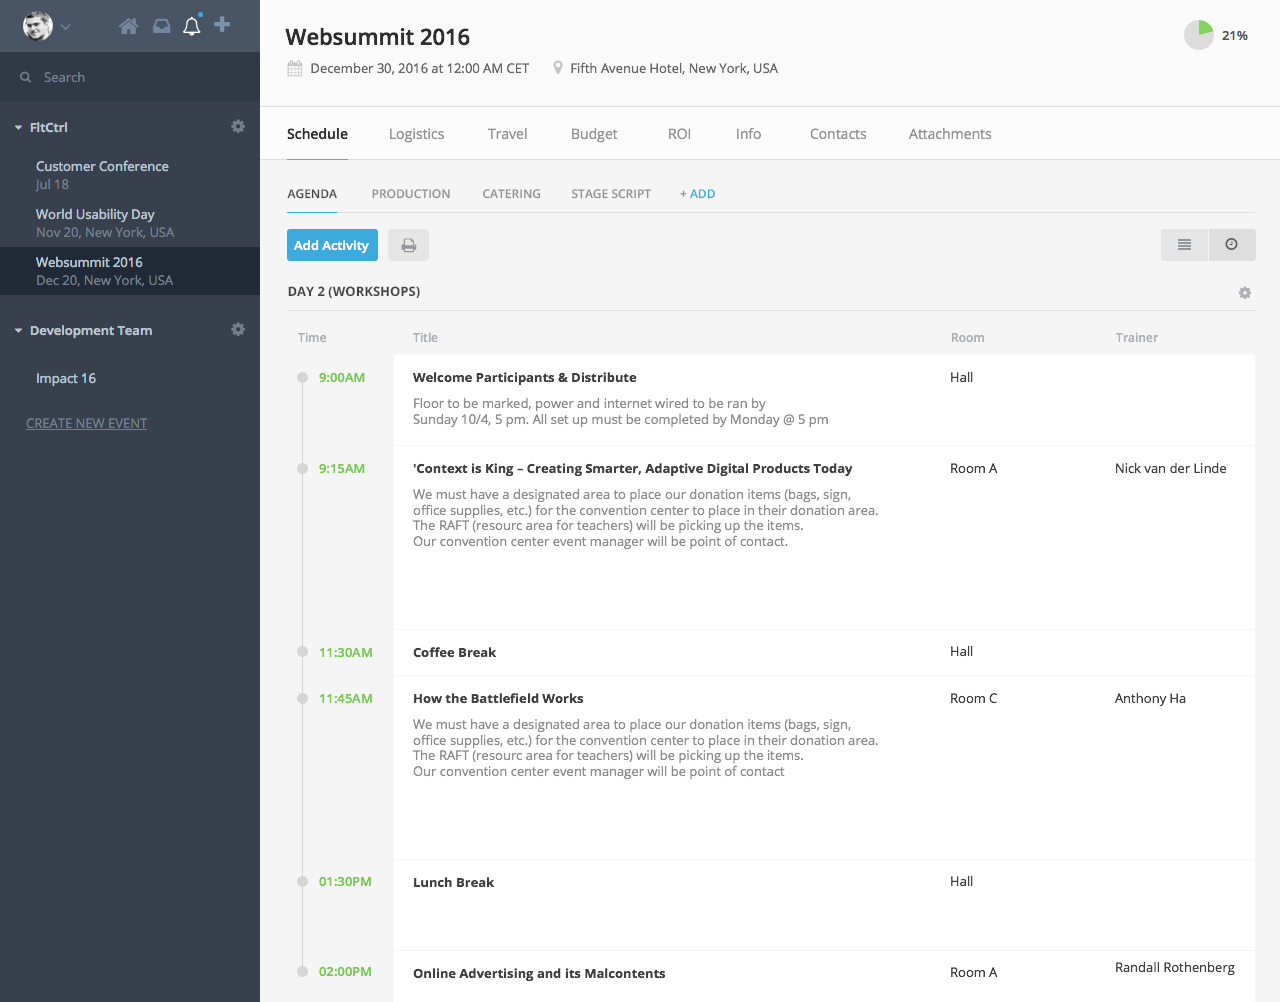Open the notifications bell icon
This screenshot has height=1002, width=1280.
191,25
